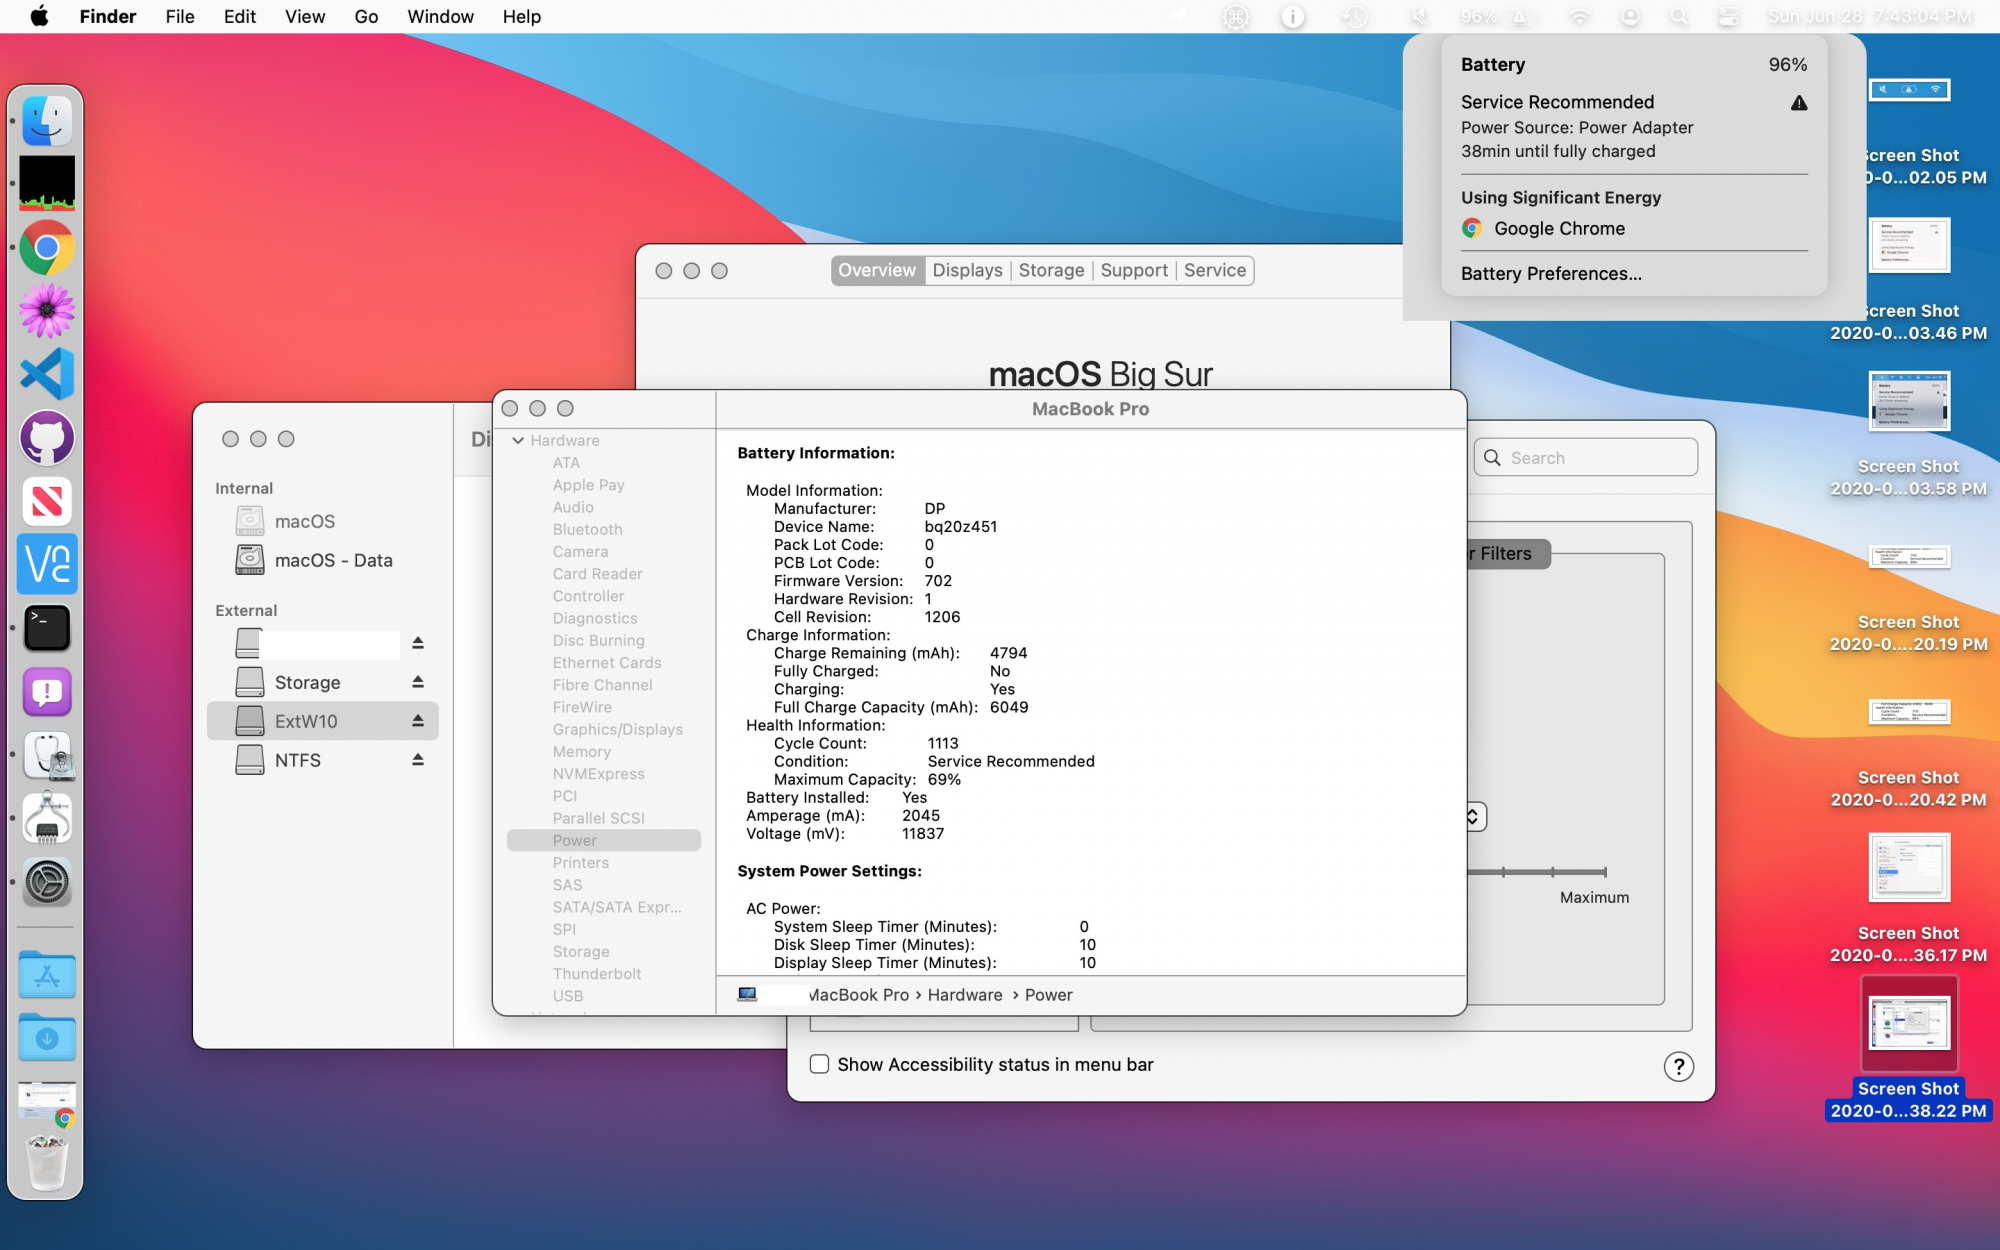Viewport: 2000px width, 1250px height.
Task: Select the Overview tab
Action: [x=877, y=270]
